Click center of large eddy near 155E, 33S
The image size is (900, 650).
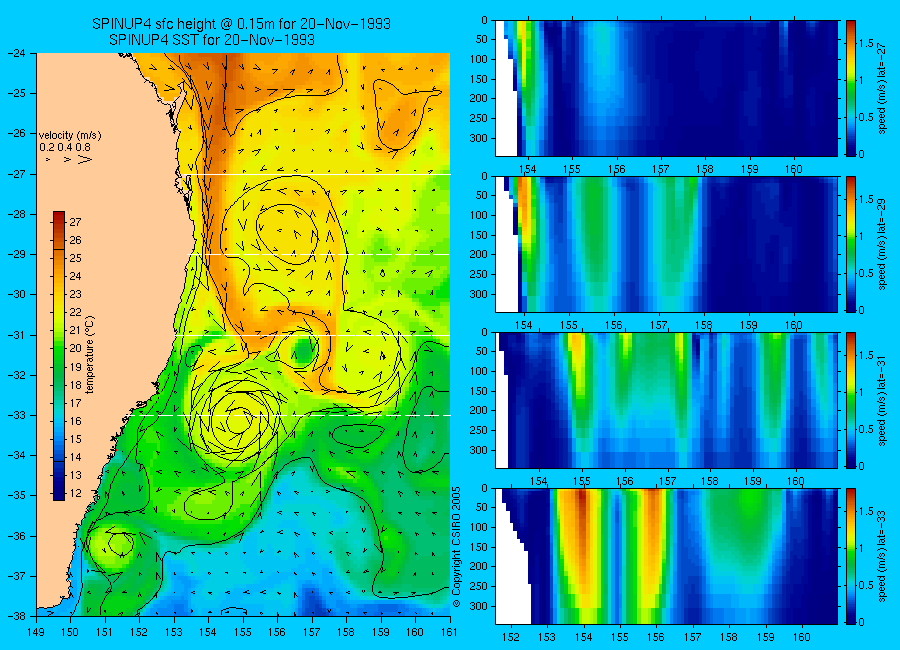click(x=238, y=421)
